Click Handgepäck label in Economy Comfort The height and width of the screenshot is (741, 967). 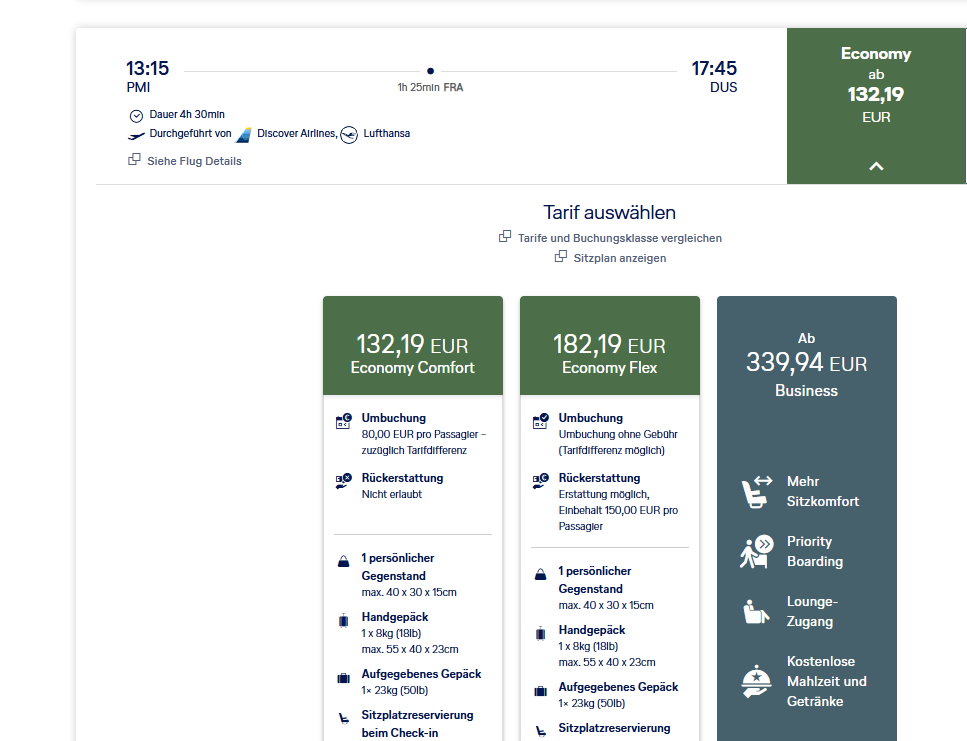pos(395,617)
